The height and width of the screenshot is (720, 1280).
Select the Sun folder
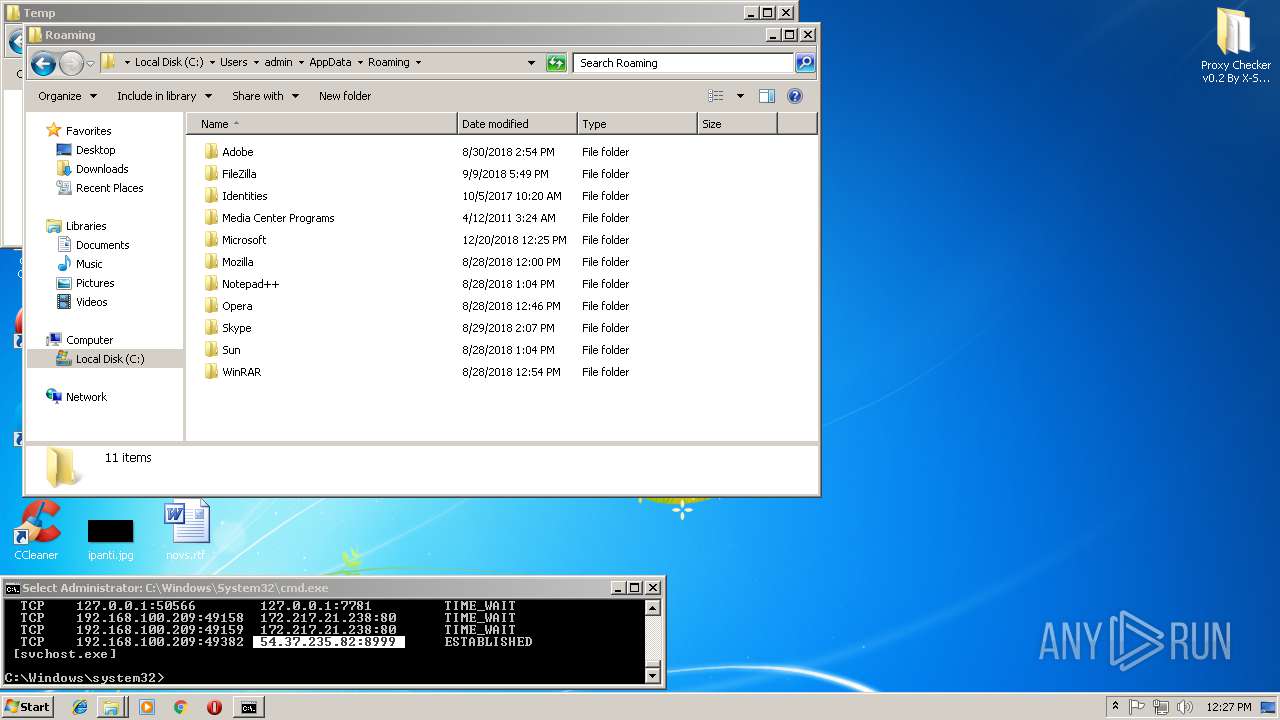click(x=222, y=350)
